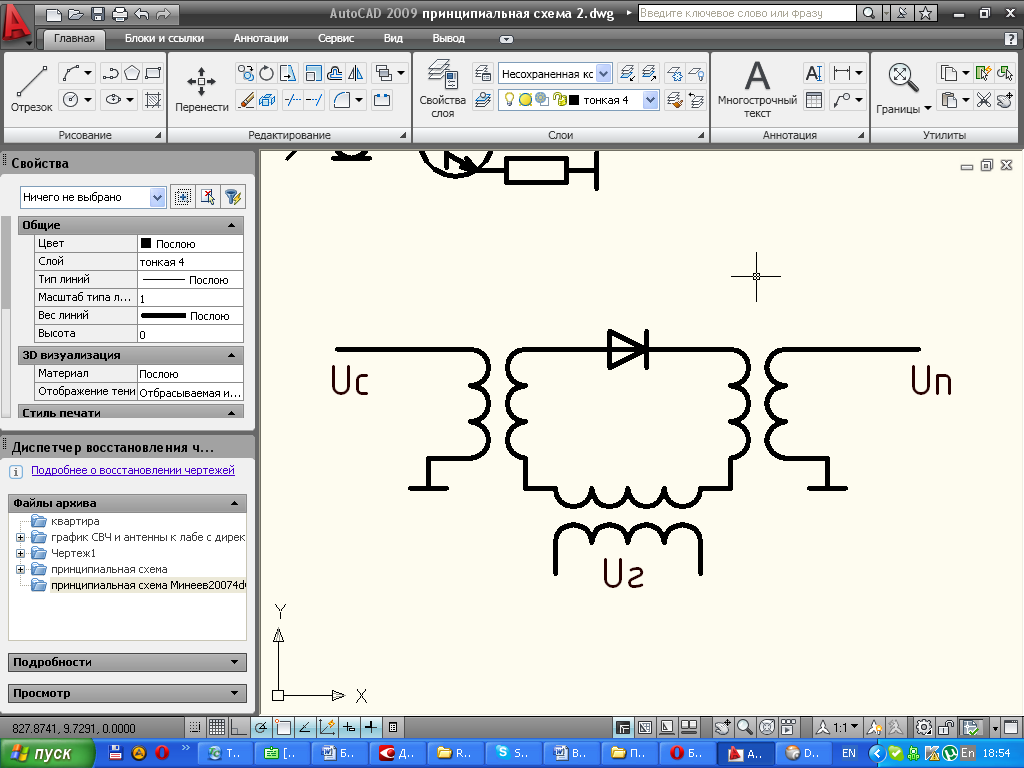Toggle lineweight display in status bar
The width and height of the screenshot is (1024, 768).
pos(371,727)
